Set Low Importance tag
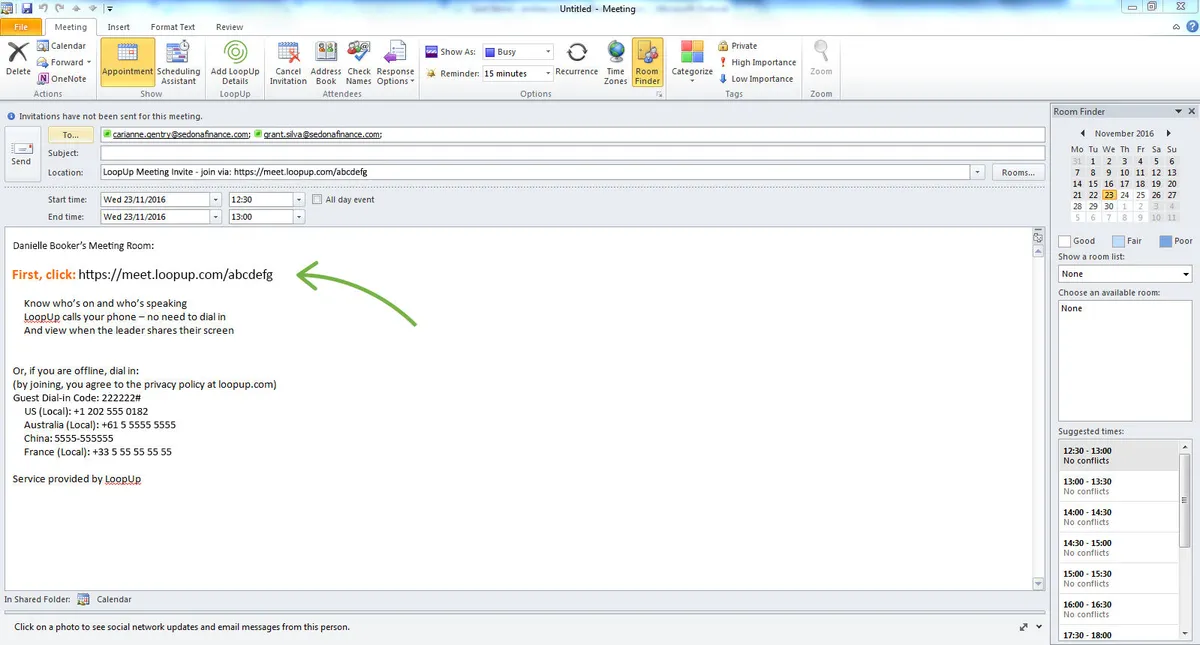Screen dimensions: 1200x645 (755, 79)
